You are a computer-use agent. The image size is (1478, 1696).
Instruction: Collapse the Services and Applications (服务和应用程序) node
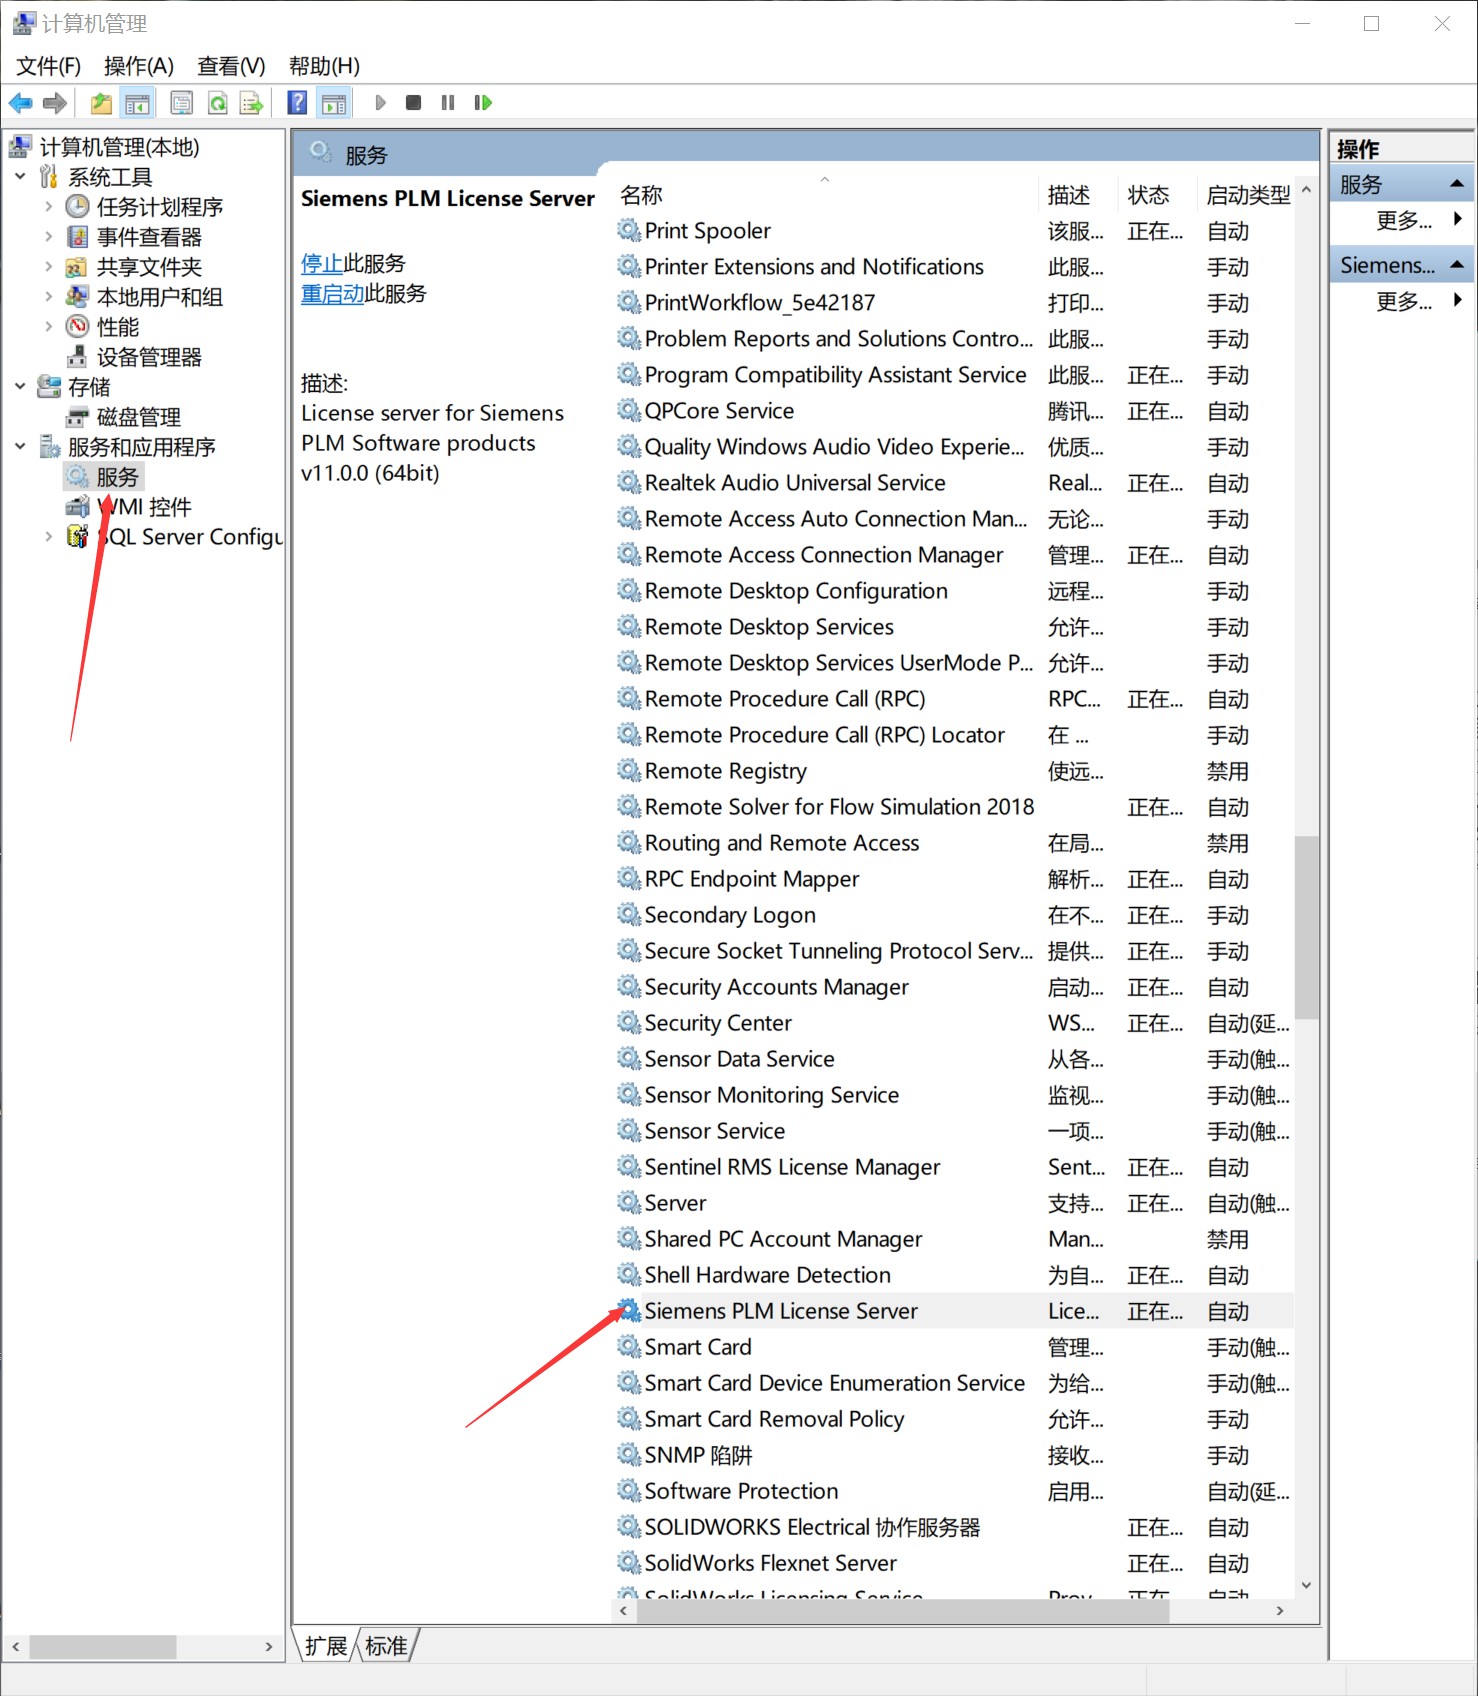coord(20,447)
